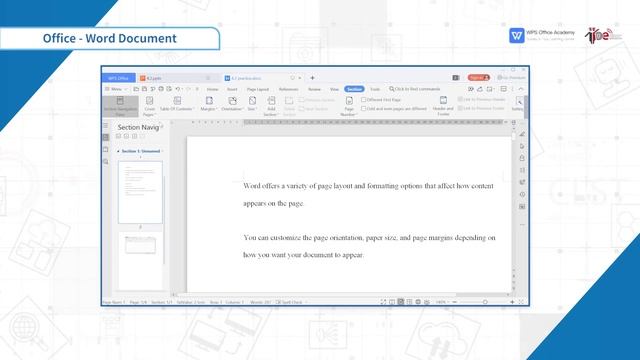The height and width of the screenshot is (360, 640).
Task: Click the selection icon in right sidebar
Action: coord(522,146)
